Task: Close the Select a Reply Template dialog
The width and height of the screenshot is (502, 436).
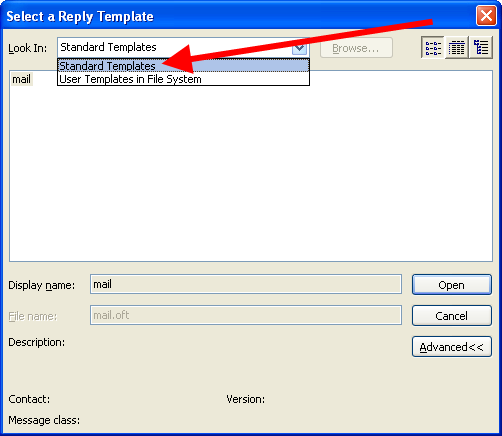Action: point(486,16)
